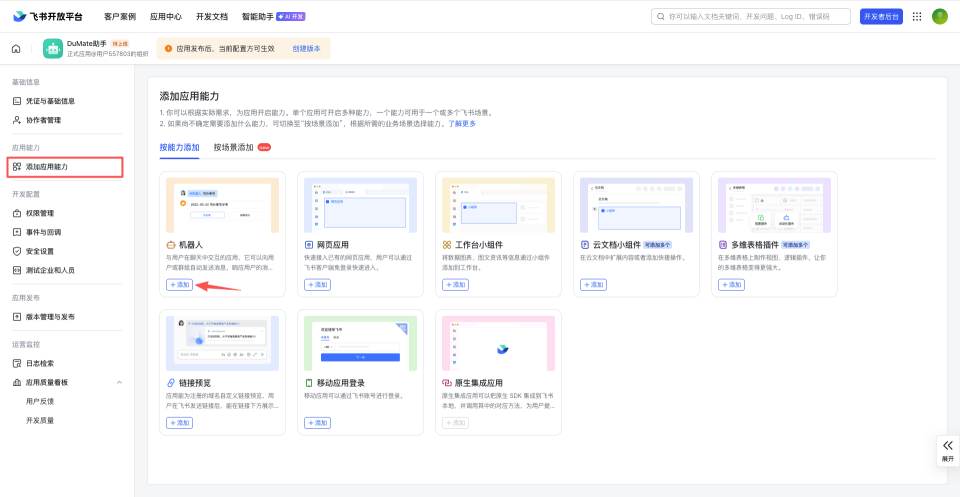
Task: Click the DuMate助手 app icon
Action: 53,48
